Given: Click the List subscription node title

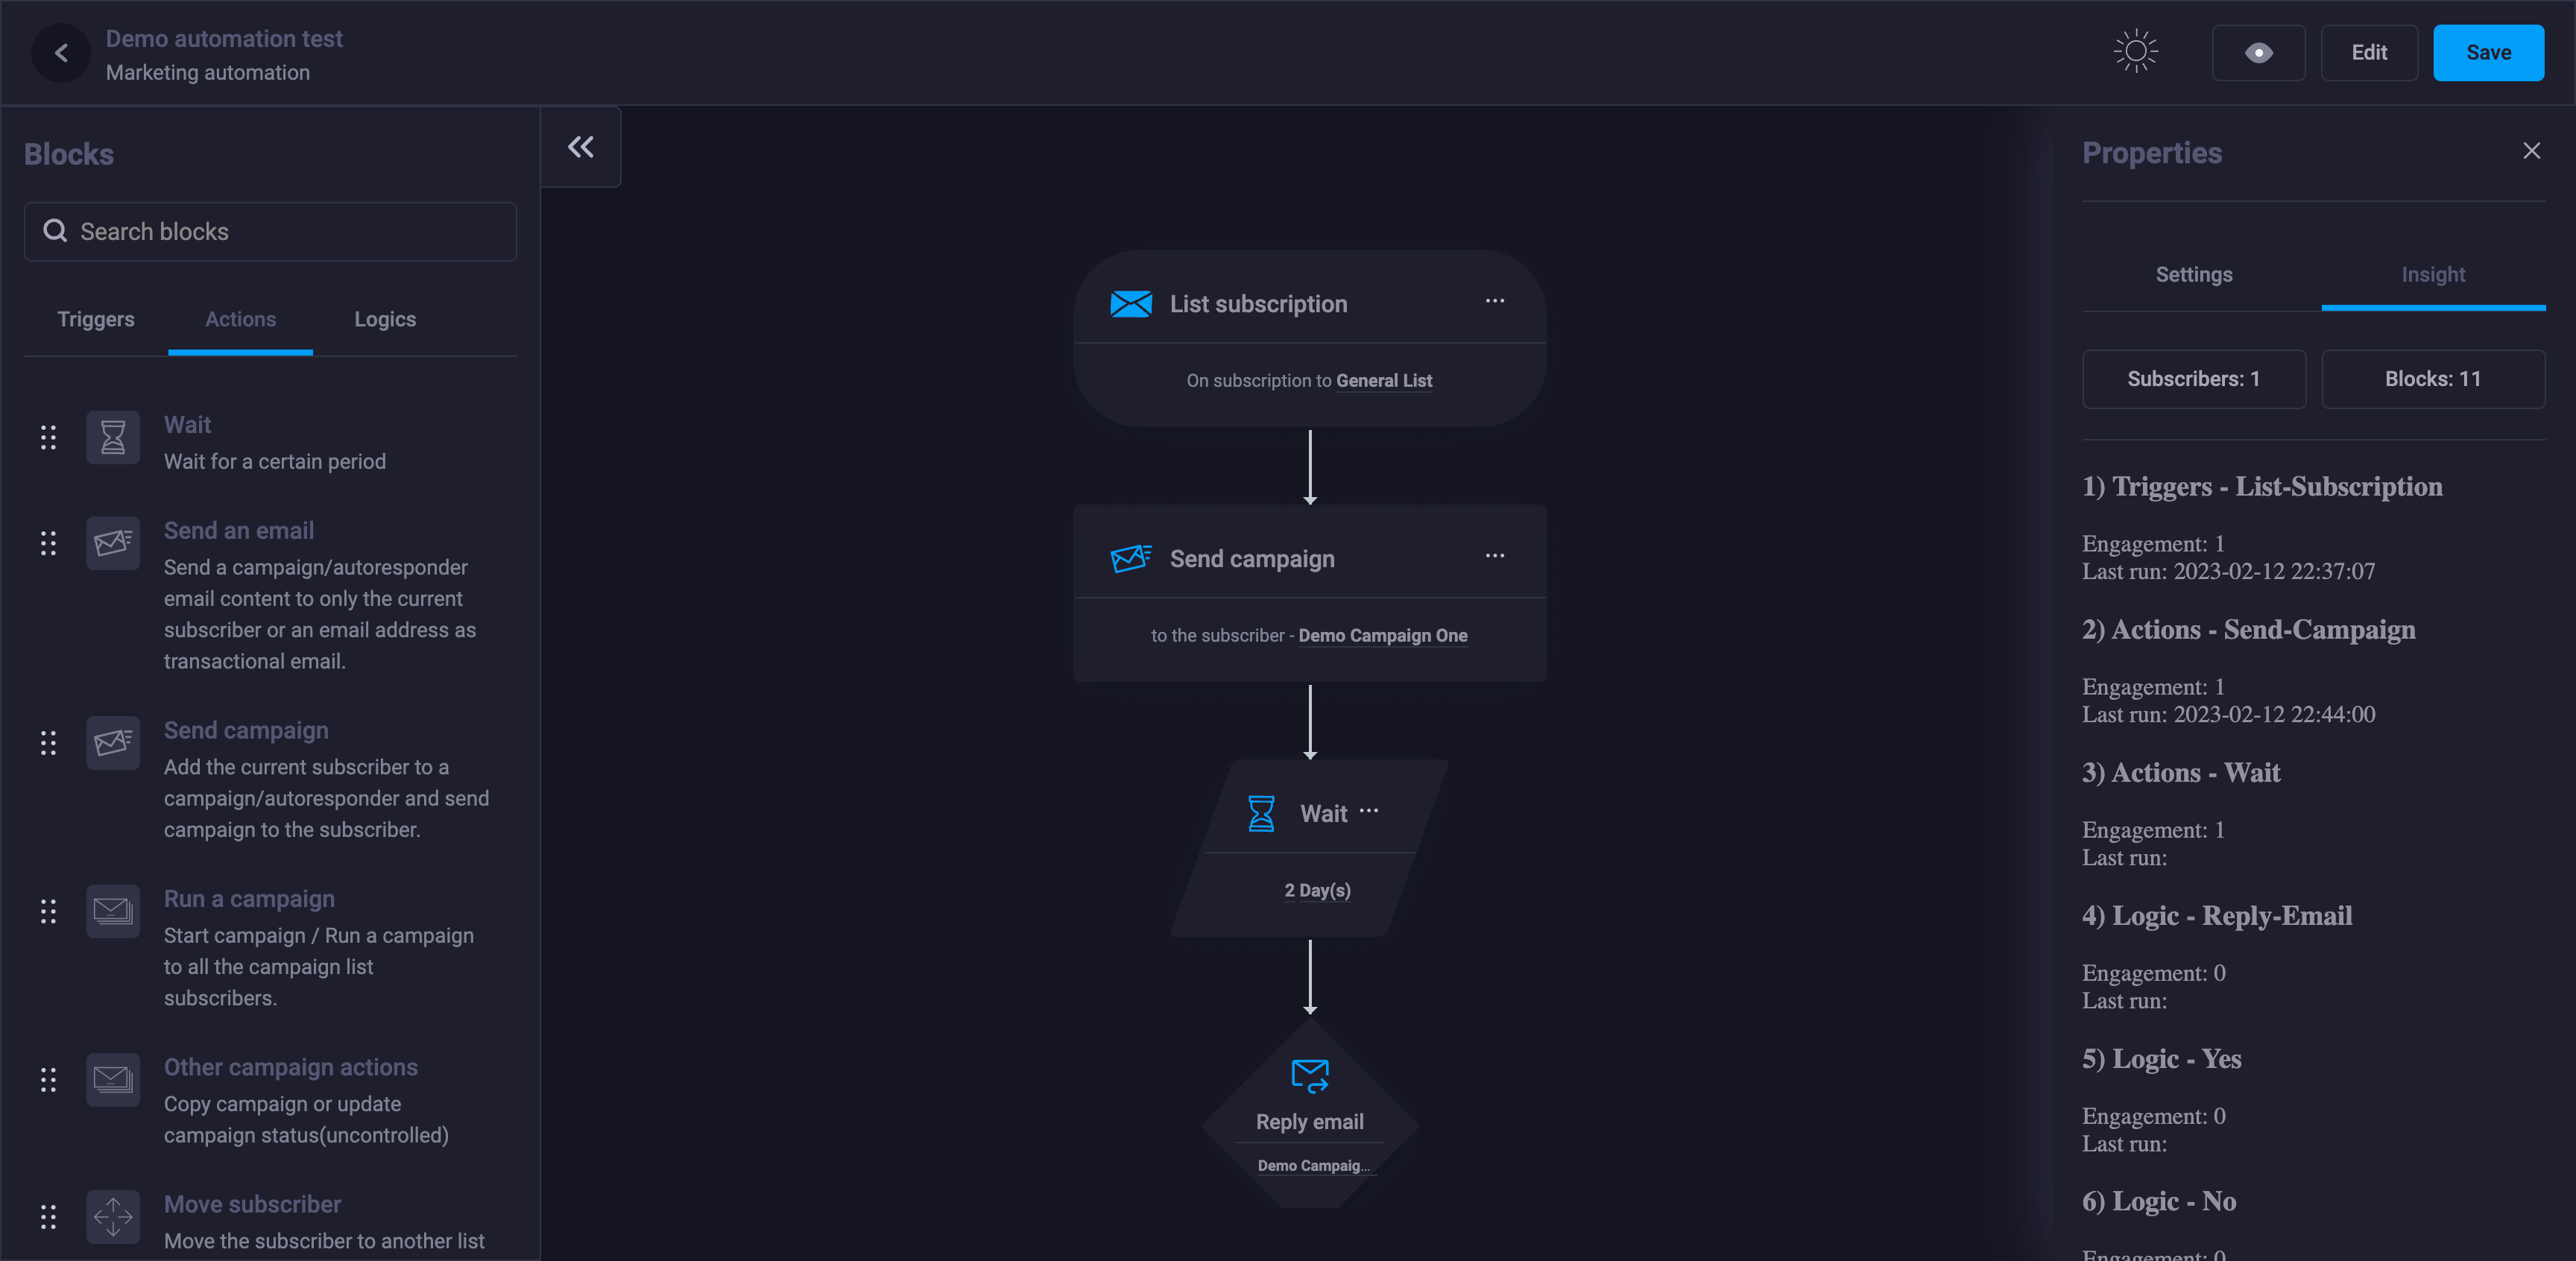Looking at the screenshot, I should pos(1258,304).
